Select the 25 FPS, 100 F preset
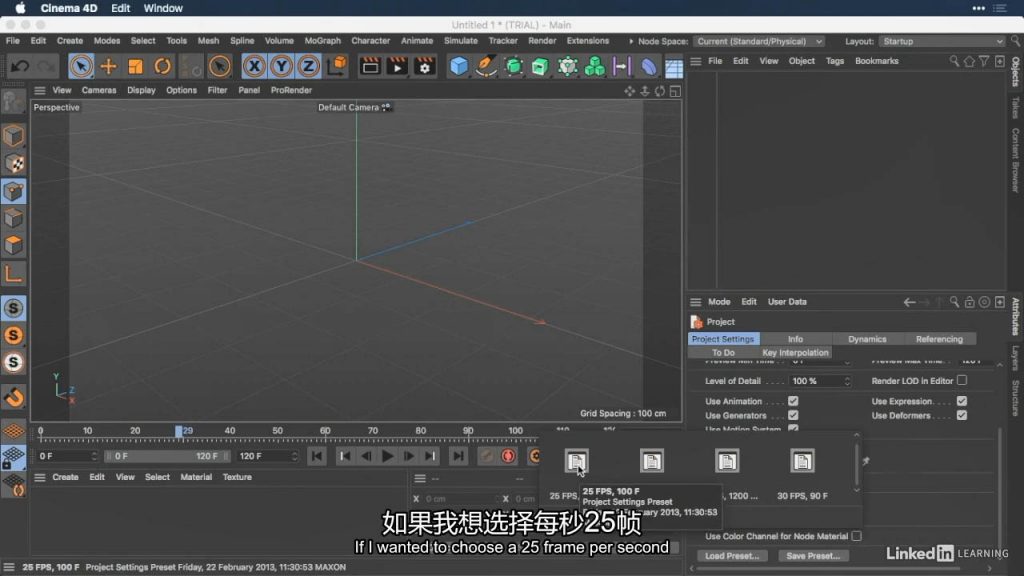The width and height of the screenshot is (1024, 576). pos(576,461)
